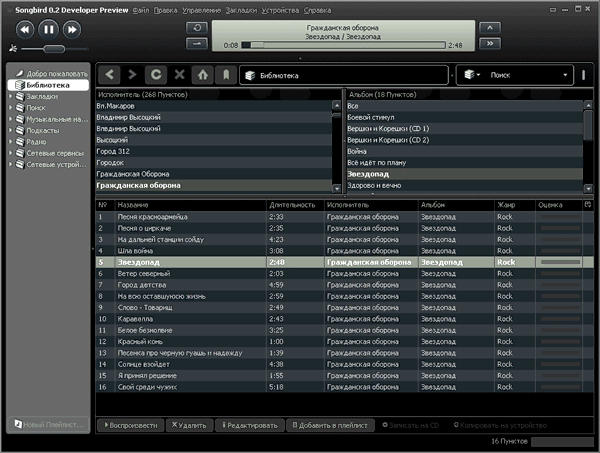Viewport: 600px width, 453px height.
Task: Toggle shuffle mode button
Action: (x=197, y=44)
